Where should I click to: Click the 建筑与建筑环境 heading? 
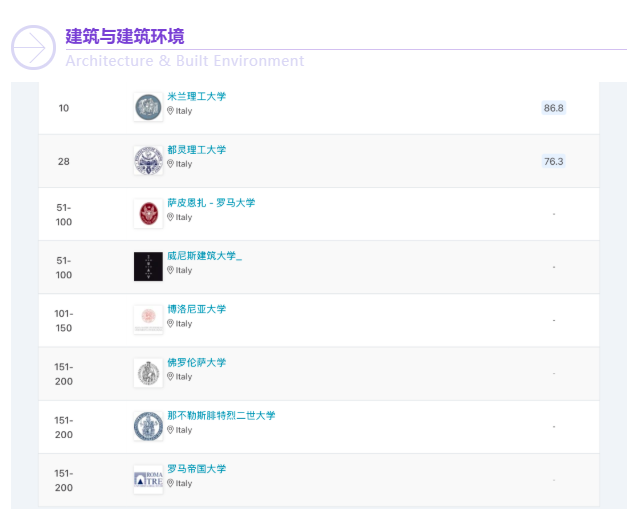[125, 36]
